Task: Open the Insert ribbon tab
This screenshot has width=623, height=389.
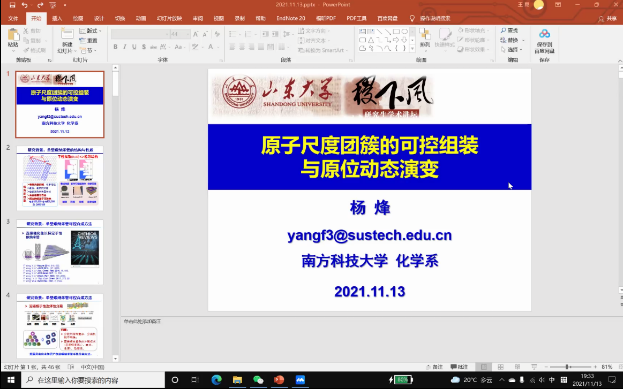Action: click(x=57, y=18)
